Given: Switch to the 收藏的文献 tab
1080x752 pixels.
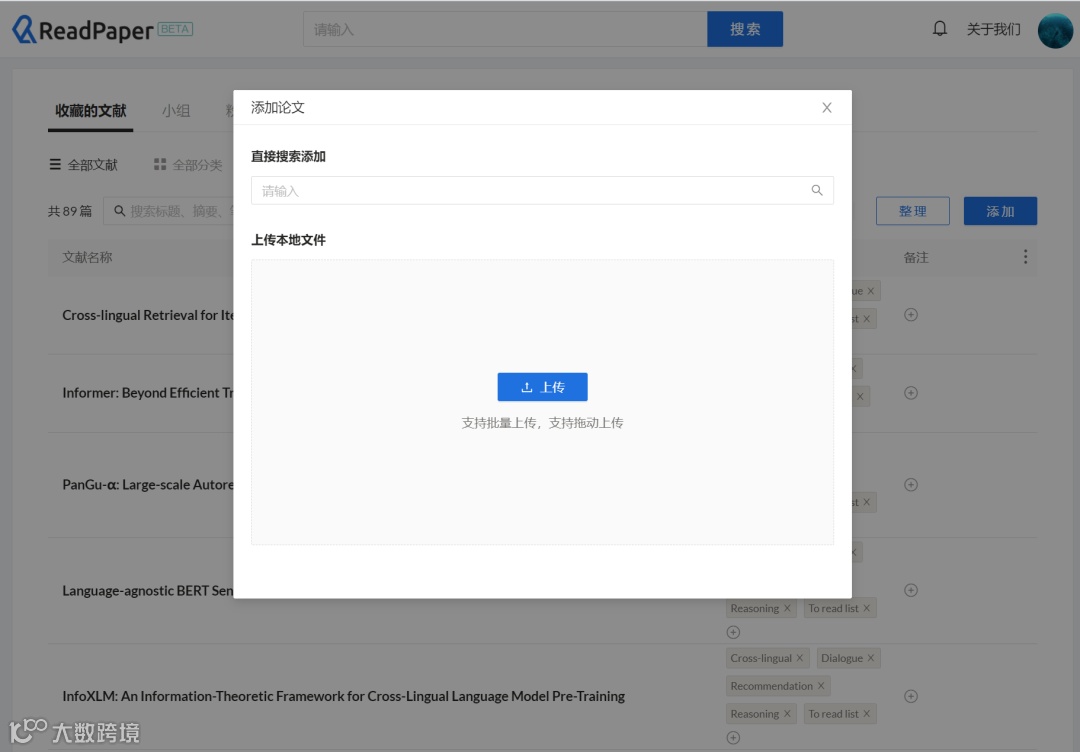Looking at the screenshot, I should [x=90, y=111].
